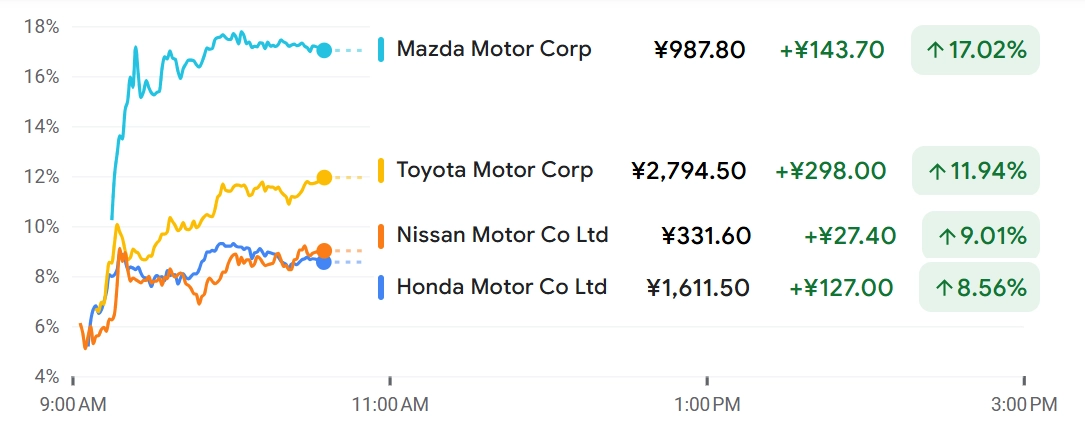Click the Nissan orange end-of-line dot
Viewport: 1085px width, 427px height.
pos(324,251)
